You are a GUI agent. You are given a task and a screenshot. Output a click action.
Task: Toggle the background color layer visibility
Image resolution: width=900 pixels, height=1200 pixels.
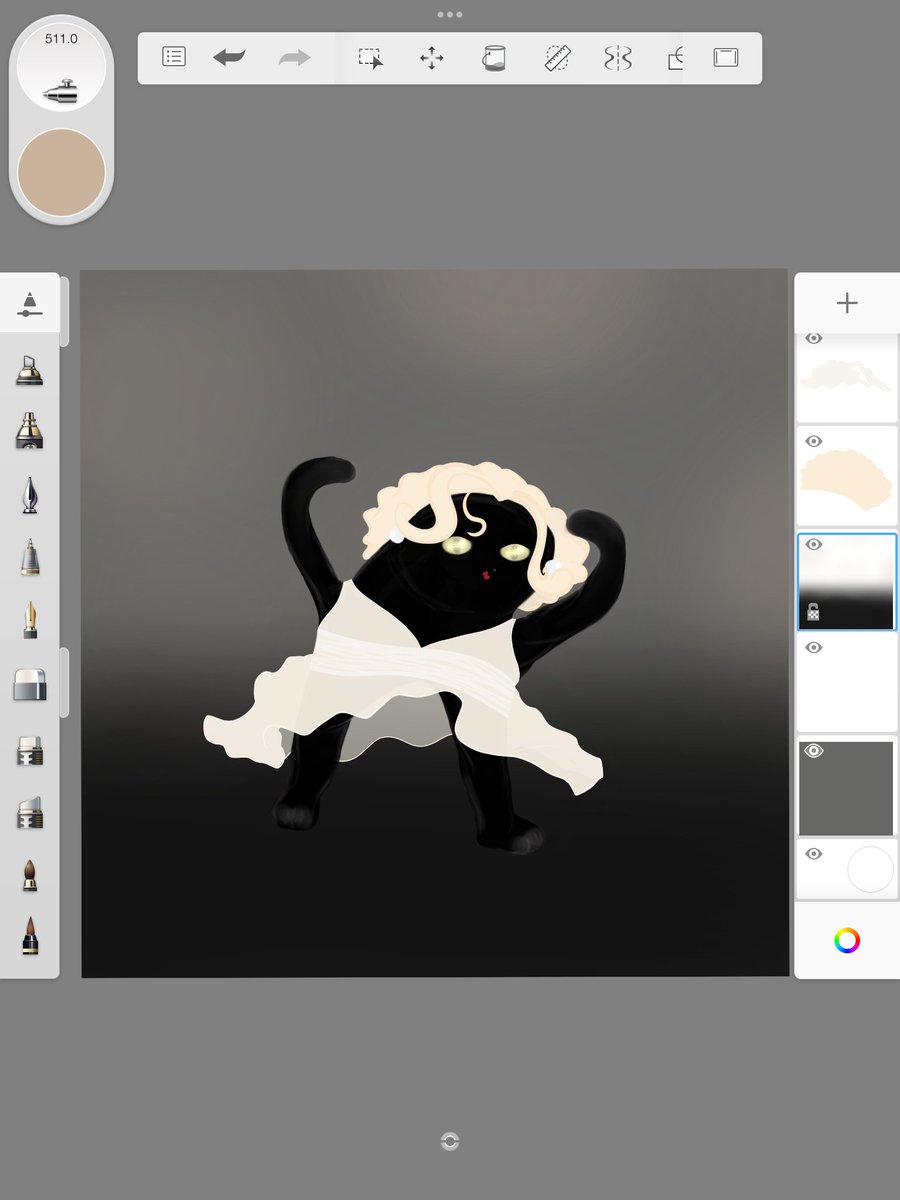[x=813, y=854]
